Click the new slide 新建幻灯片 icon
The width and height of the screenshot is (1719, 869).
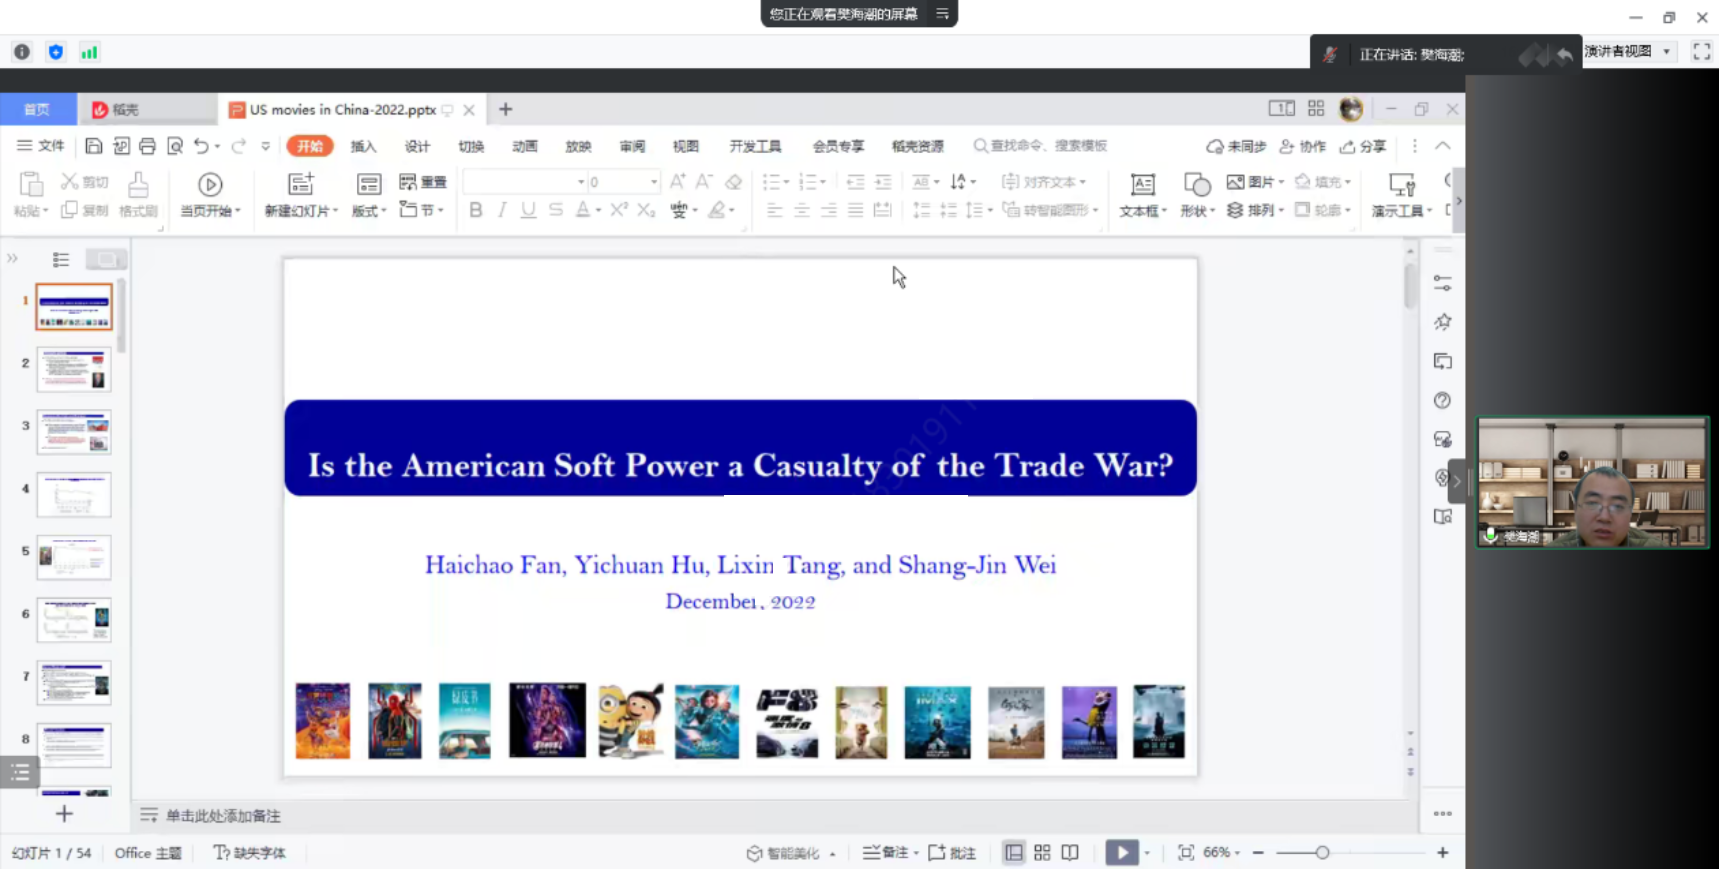pos(301,194)
